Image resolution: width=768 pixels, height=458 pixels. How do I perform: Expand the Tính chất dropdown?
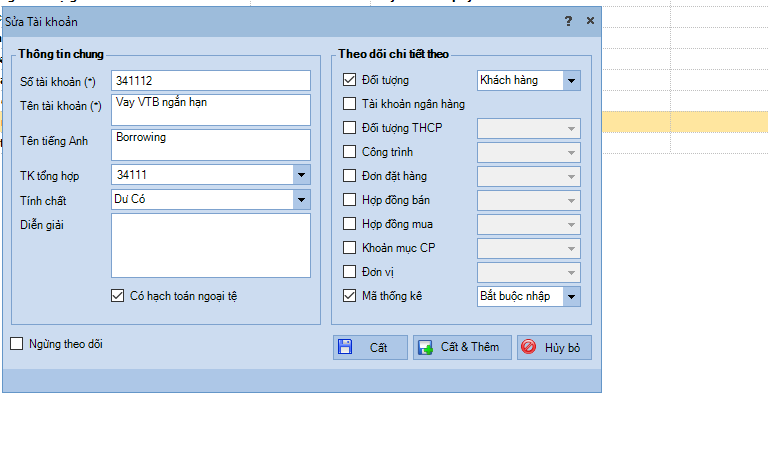tap(302, 199)
